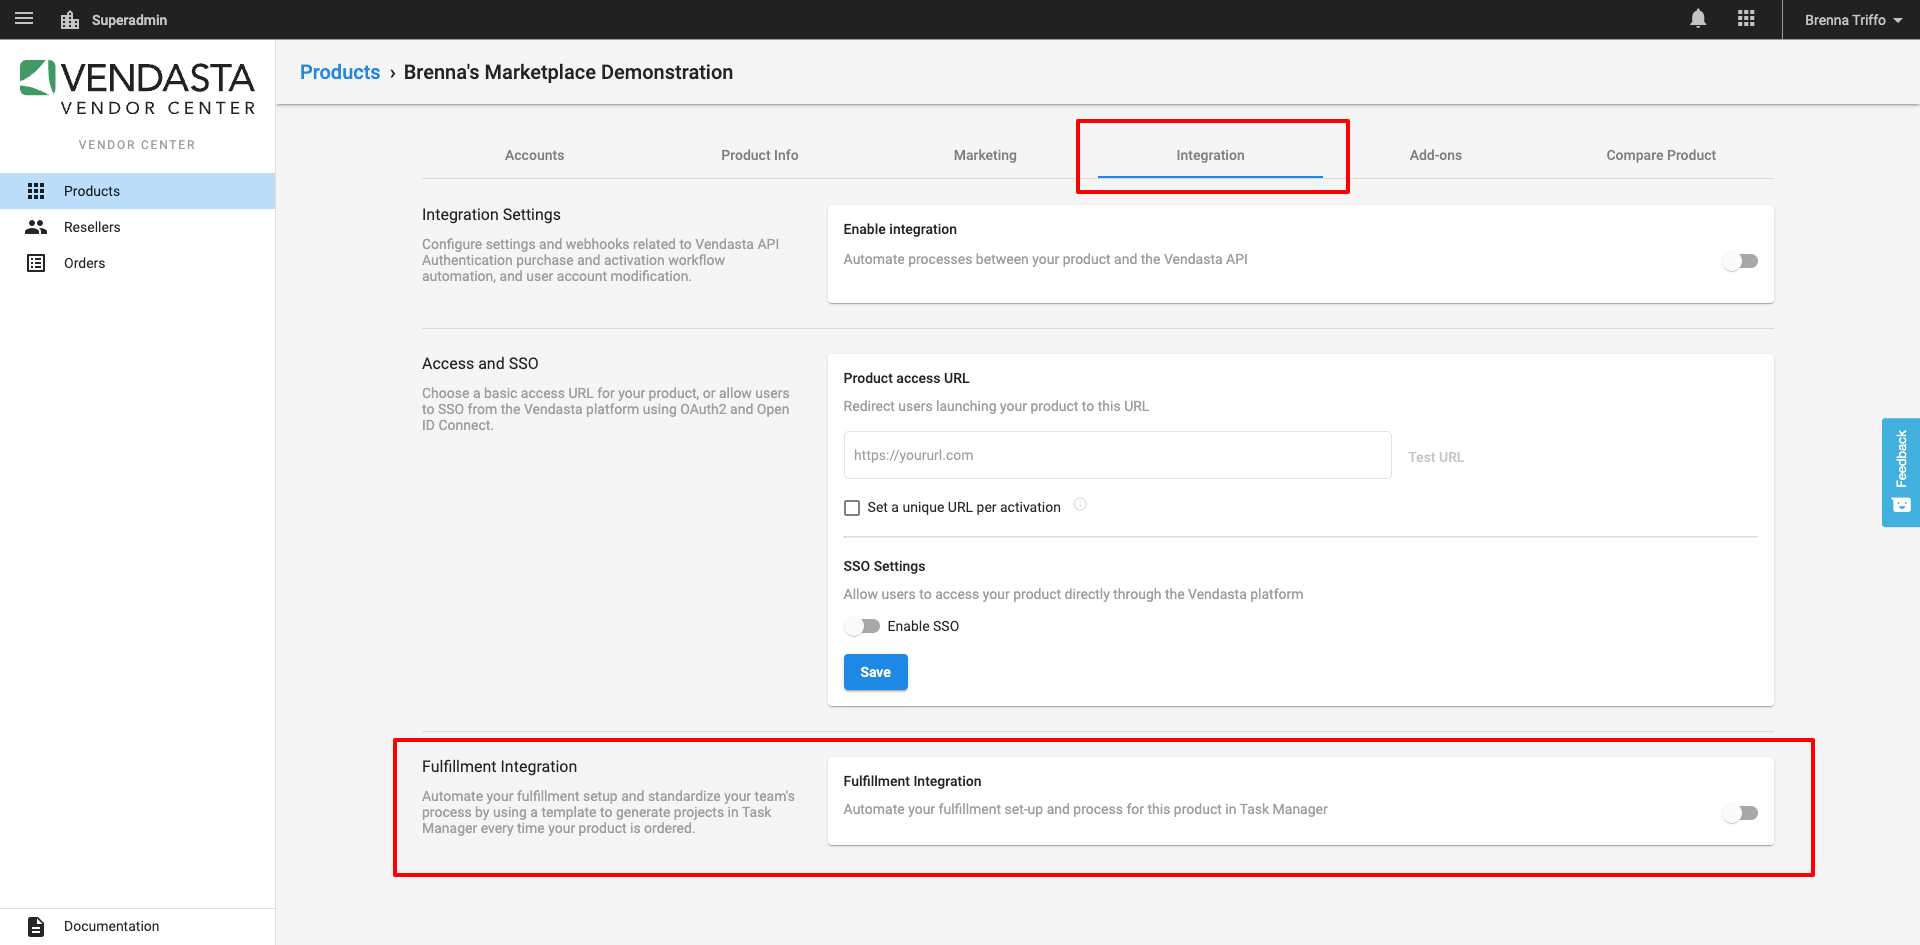
Task: Toggle the Enable integration switch
Action: [1740, 261]
